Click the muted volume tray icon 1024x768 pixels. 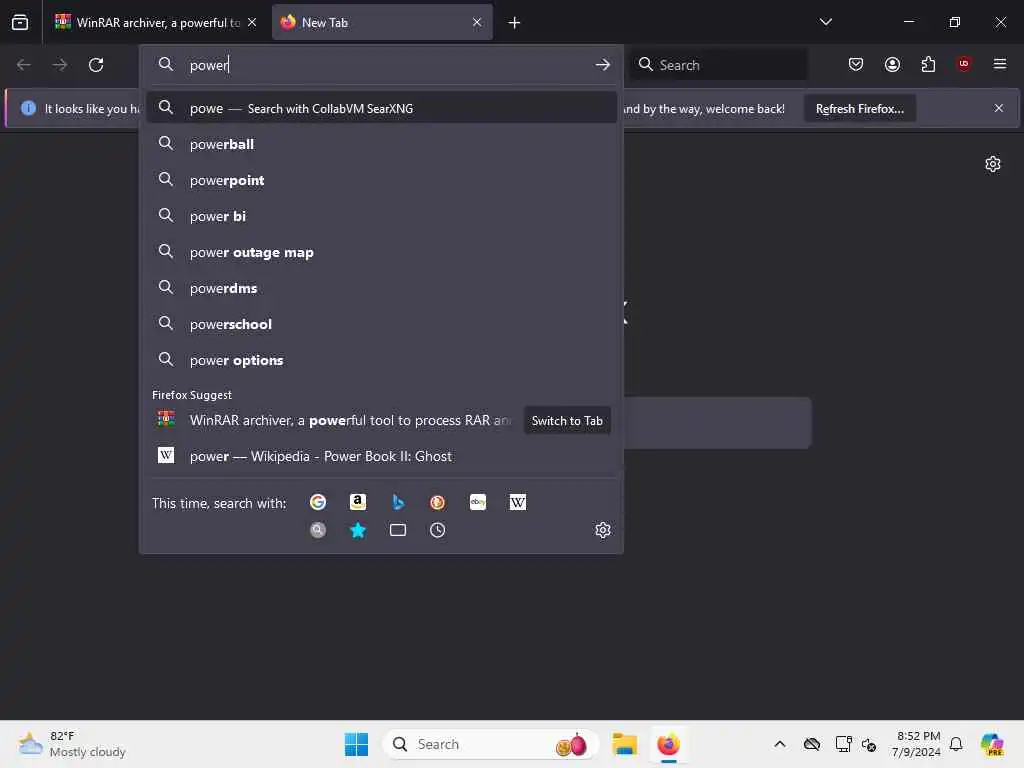(x=869, y=744)
